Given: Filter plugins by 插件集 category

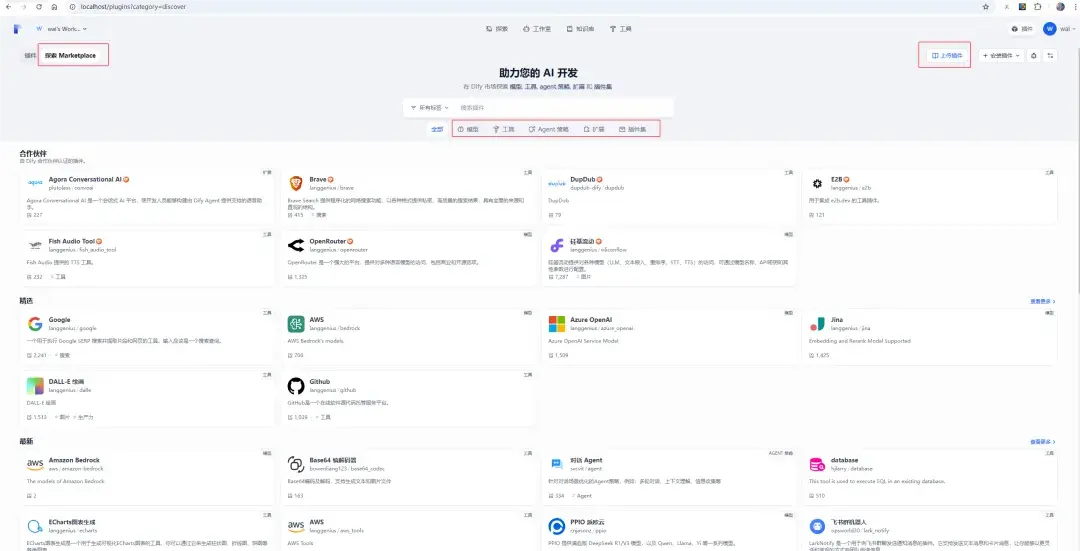Looking at the screenshot, I should click(632, 129).
